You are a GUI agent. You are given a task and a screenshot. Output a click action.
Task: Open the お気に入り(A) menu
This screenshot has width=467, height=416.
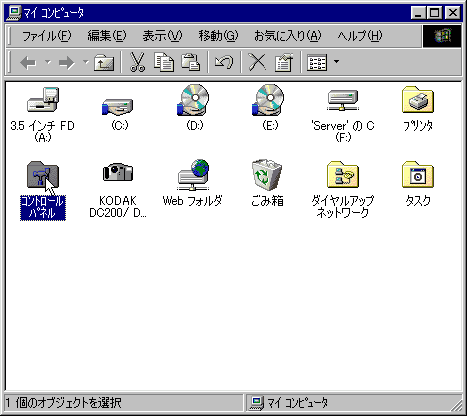(x=287, y=35)
